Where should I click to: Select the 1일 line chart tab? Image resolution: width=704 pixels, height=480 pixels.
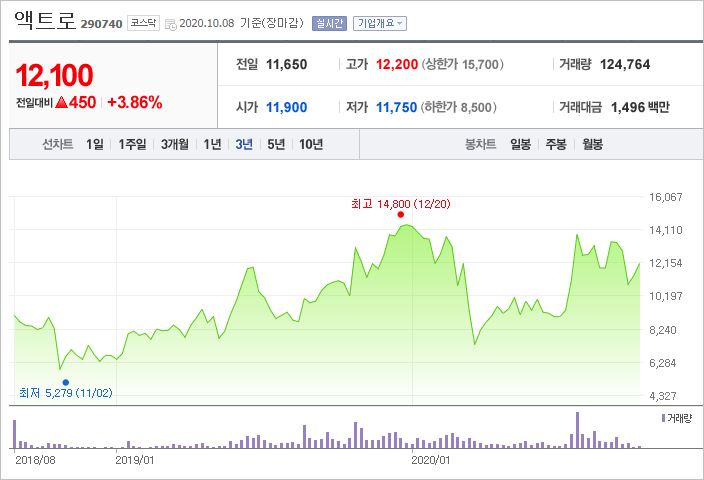tap(95, 144)
